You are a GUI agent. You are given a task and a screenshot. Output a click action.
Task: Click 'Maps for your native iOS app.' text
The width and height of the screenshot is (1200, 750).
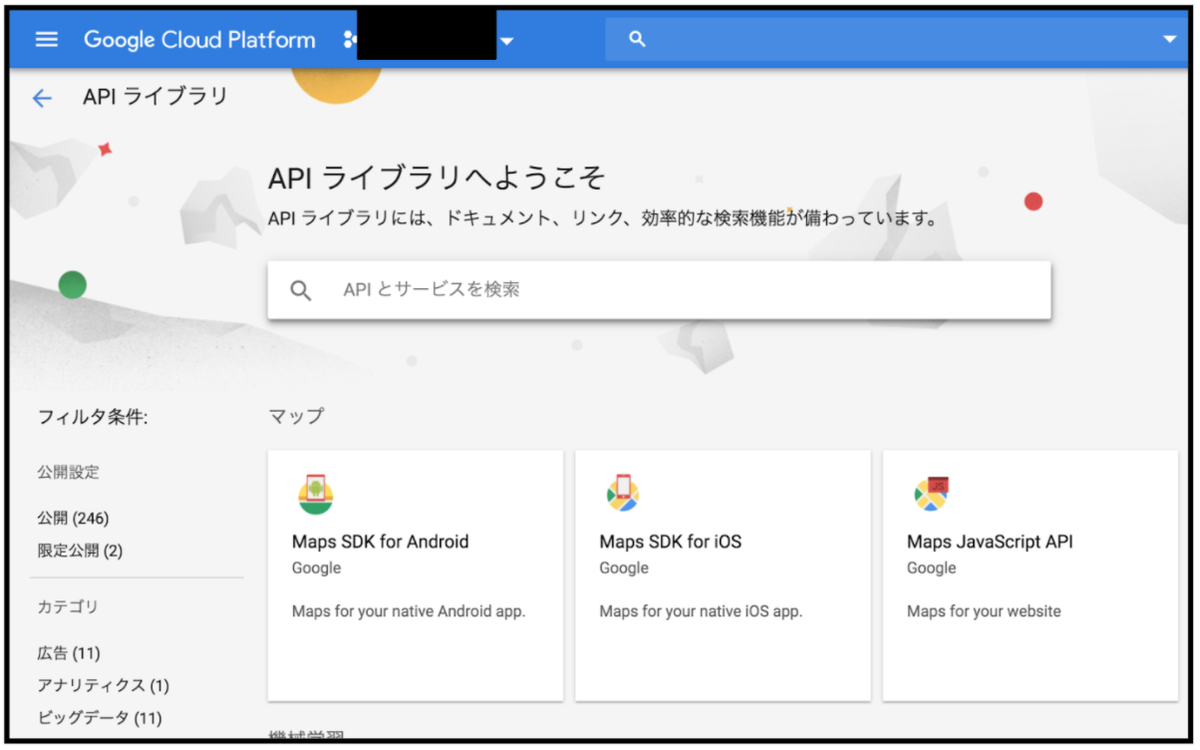click(x=701, y=611)
